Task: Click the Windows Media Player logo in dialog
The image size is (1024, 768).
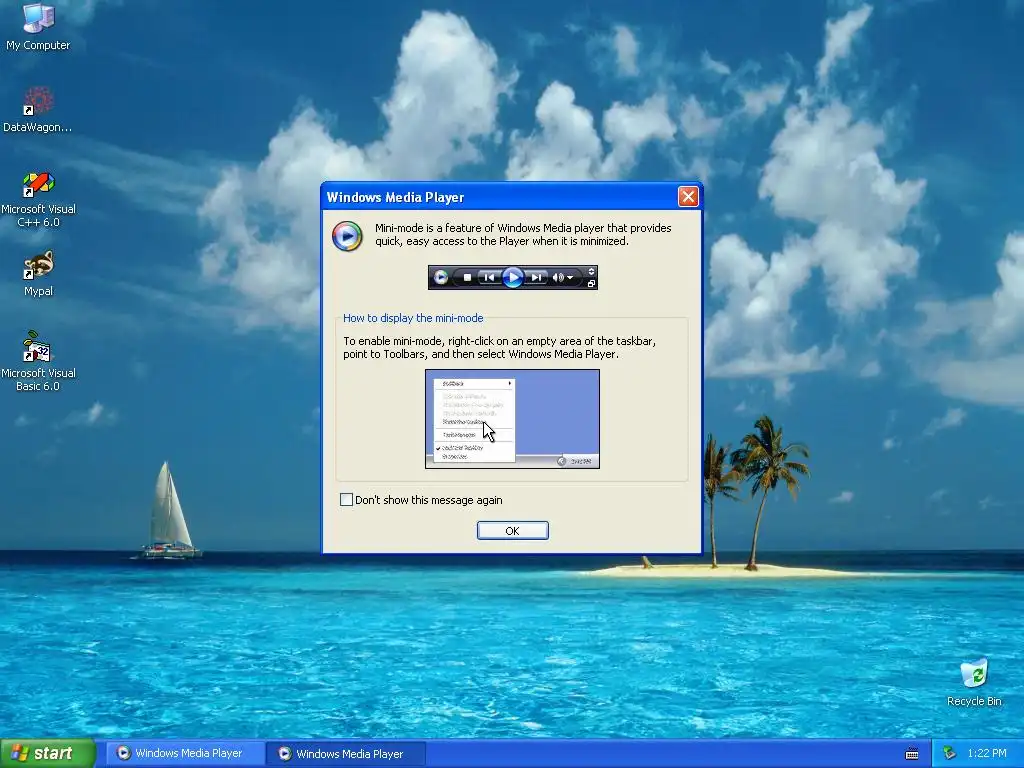Action: (x=347, y=236)
